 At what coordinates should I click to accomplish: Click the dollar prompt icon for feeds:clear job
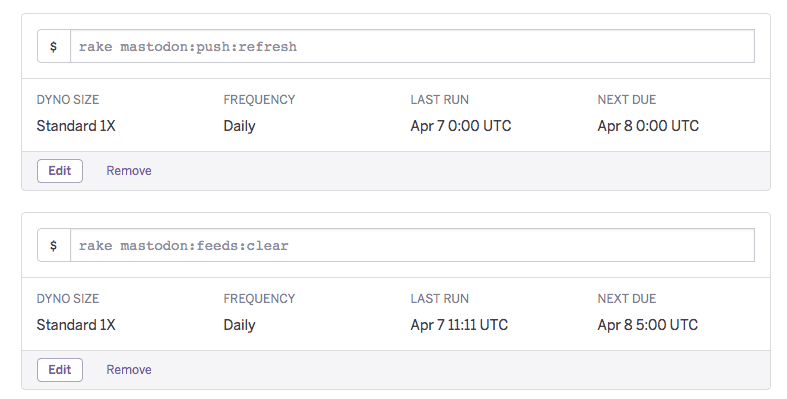tap(54, 245)
